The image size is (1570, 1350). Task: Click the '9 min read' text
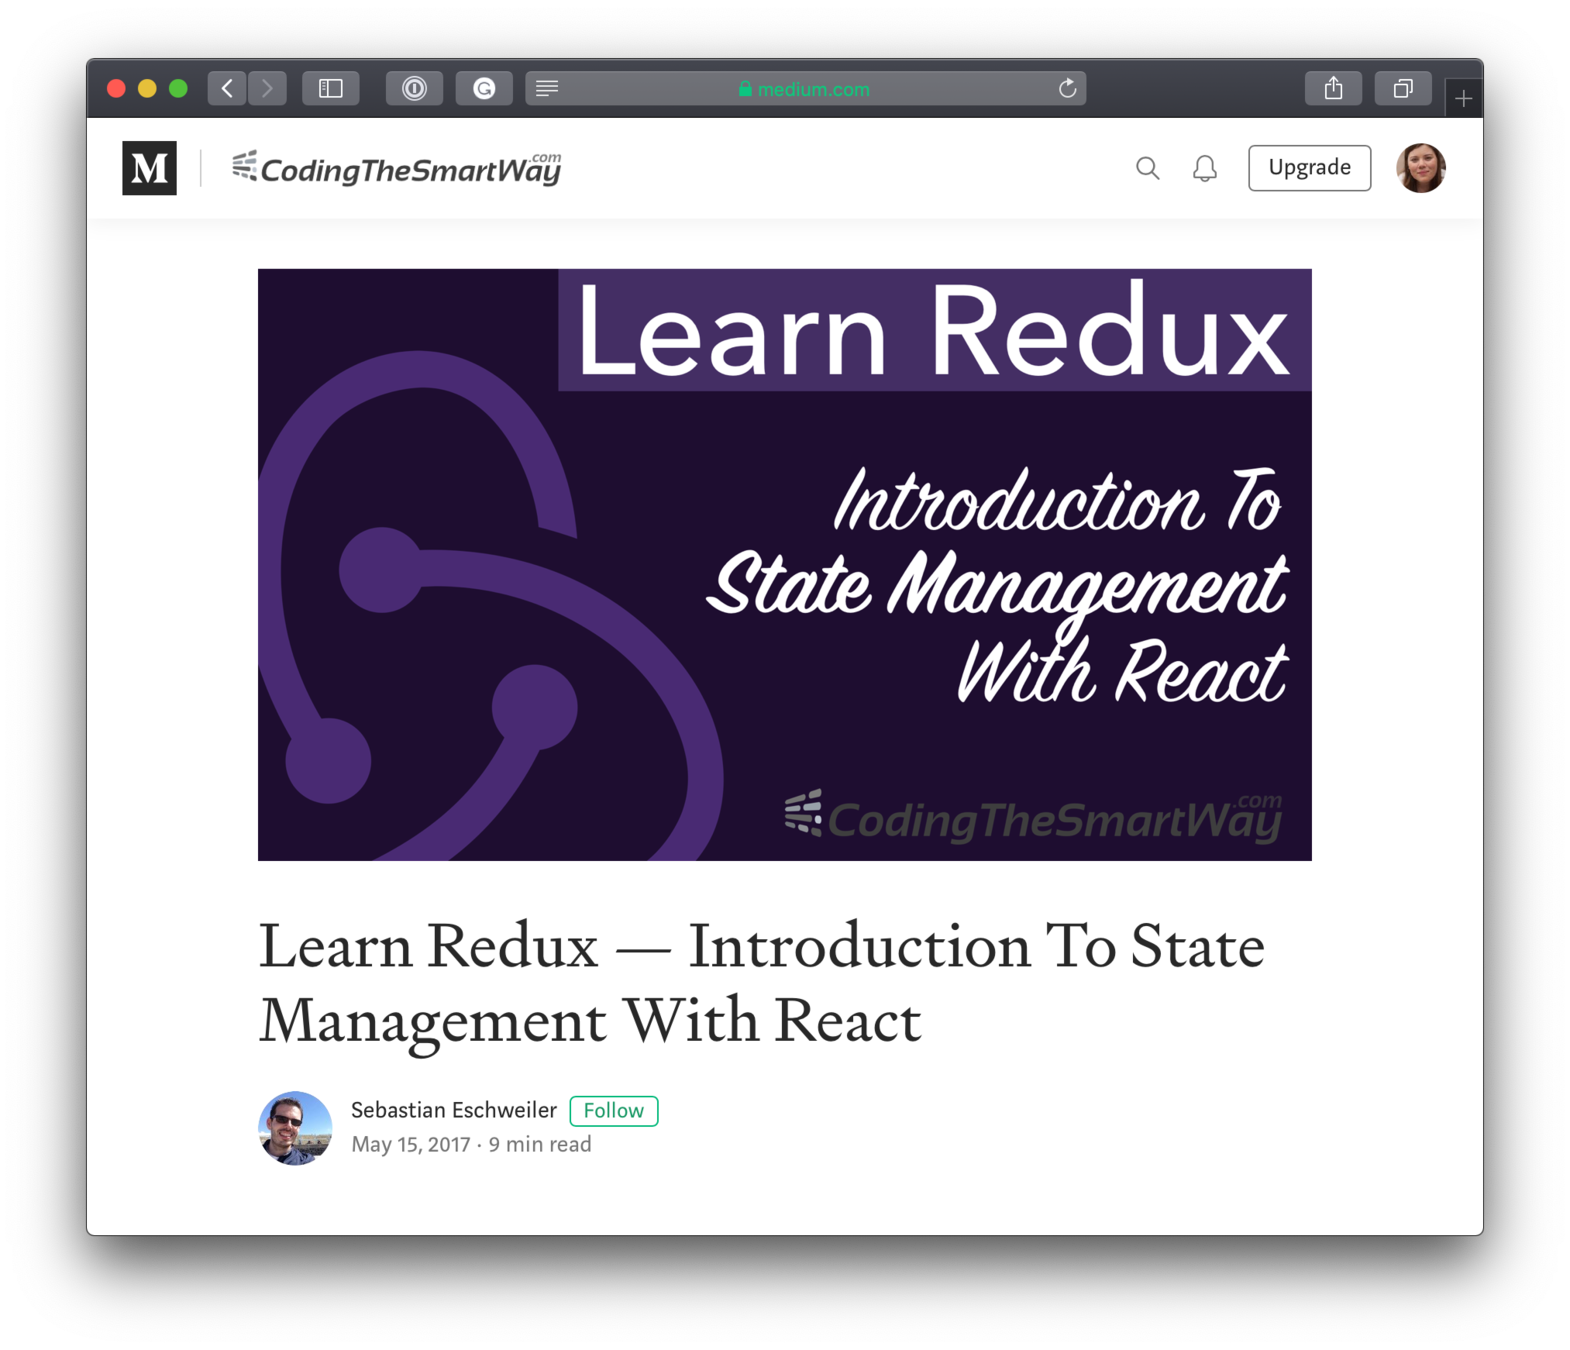pyautogui.click(x=540, y=1144)
